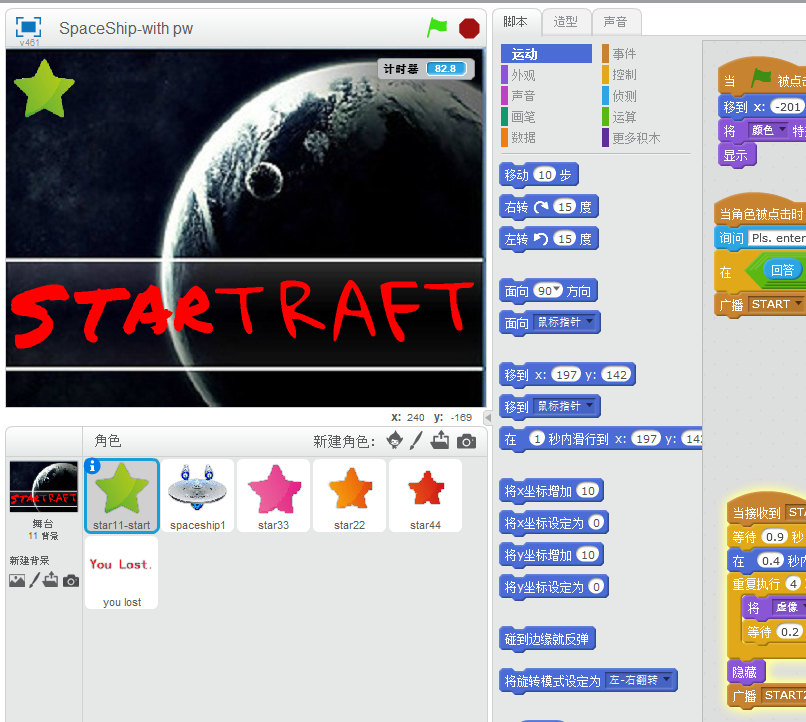806x722 pixels.
Task: Click the seconds value 1 in glide block
Action: coord(537,438)
